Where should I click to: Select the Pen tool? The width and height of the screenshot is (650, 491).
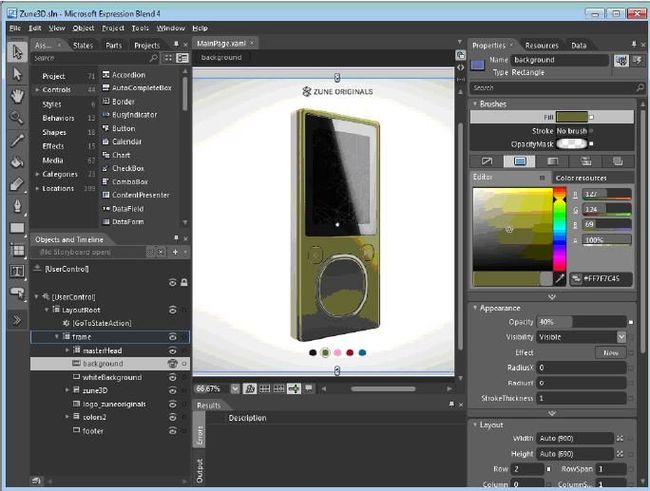(17, 206)
